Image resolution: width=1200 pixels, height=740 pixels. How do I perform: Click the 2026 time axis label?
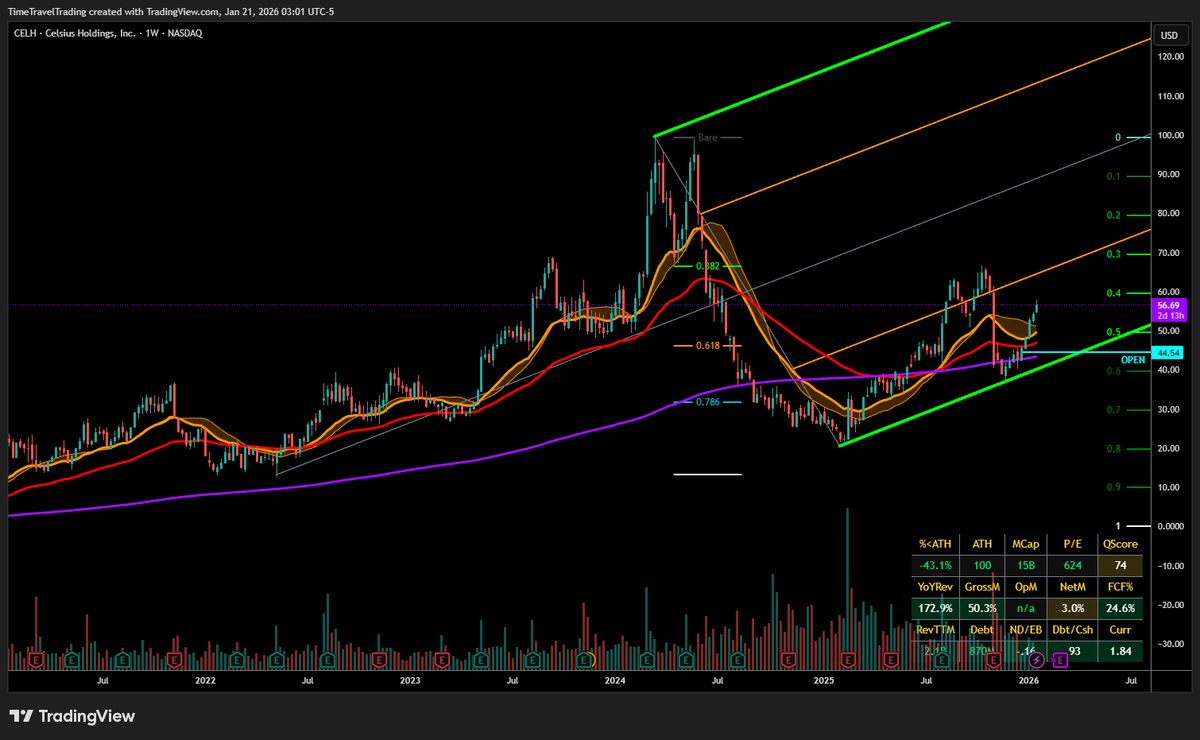(x=1029, y=680)
